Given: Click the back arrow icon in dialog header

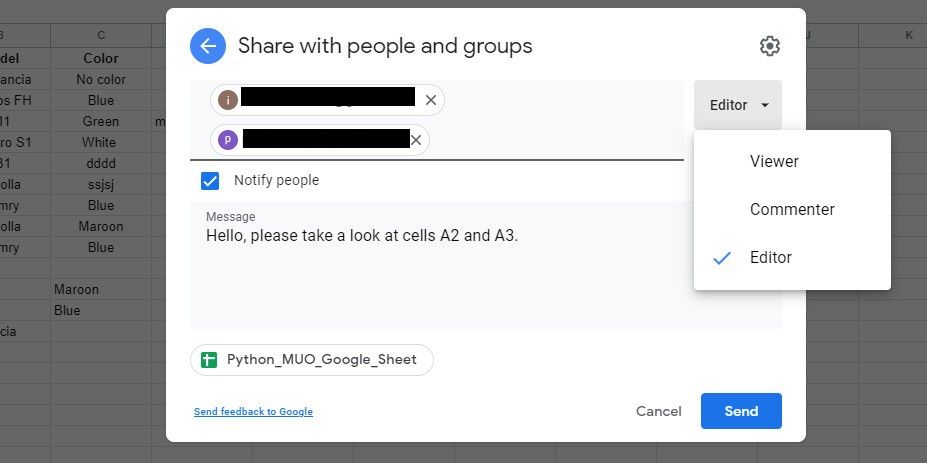Looking at the screenshot, I should [208, 46].
